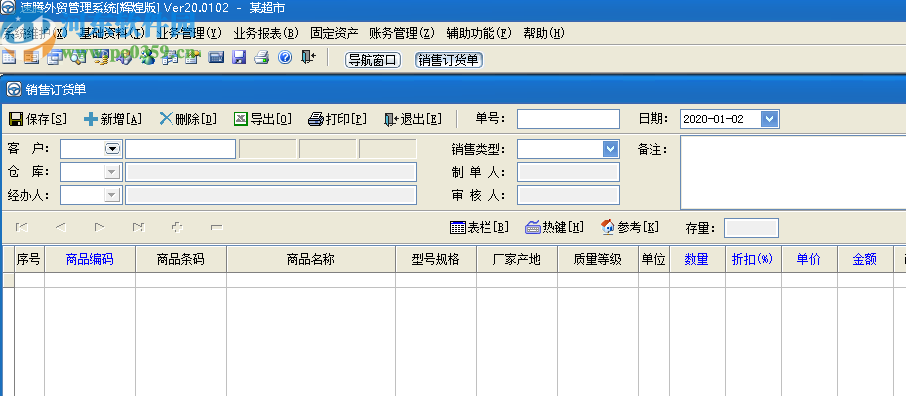The height and width of the screenshot is (396, 906).
Task: Go to the next record arrow
Action: click(99, 227)
